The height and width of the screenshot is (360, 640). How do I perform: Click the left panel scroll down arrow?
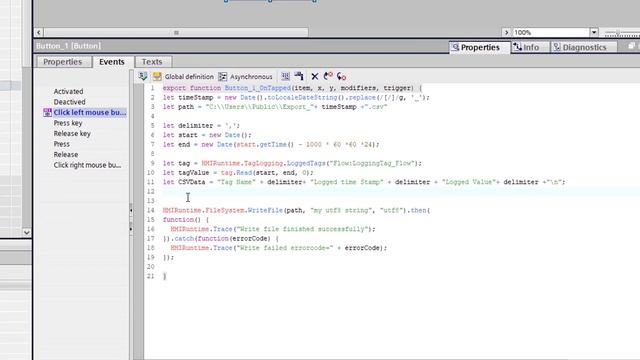(27, 232)
